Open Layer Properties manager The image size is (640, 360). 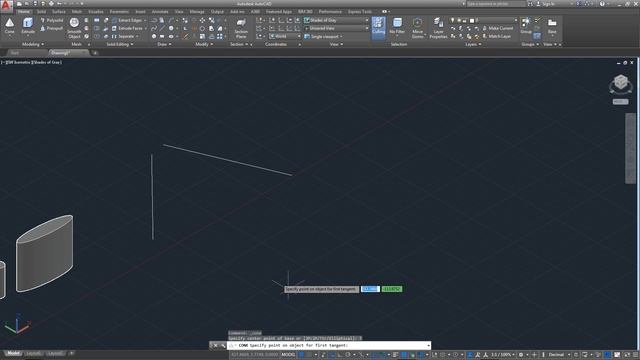pyautogui.click(x=438, y=28)
